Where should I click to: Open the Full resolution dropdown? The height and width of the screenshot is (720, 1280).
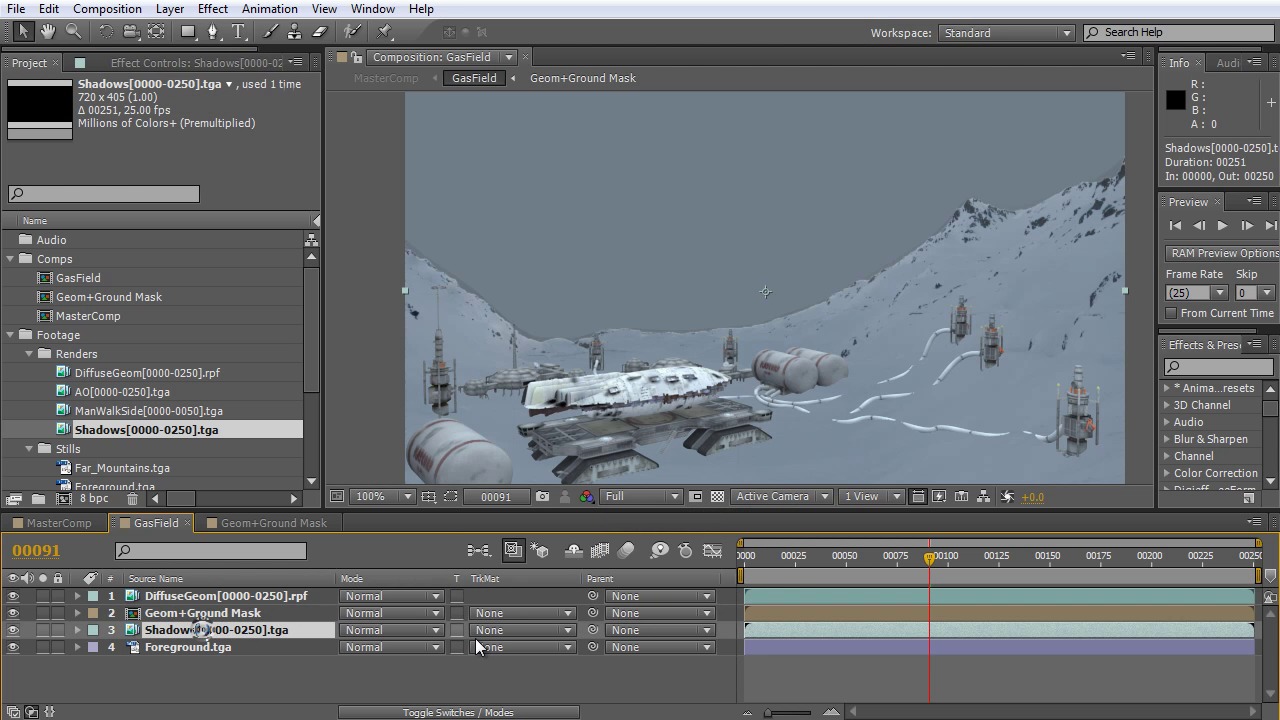(x=641, y=496)
